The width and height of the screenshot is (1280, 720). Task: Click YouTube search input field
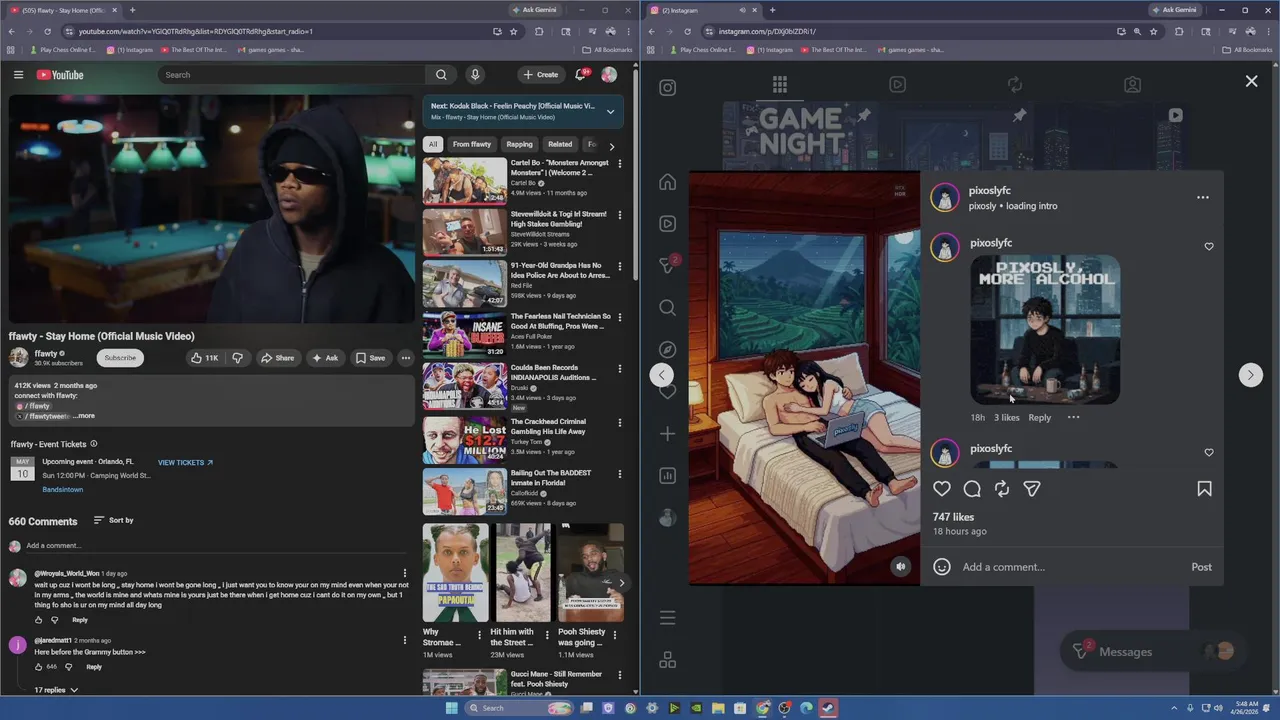[x=291, y=75]
